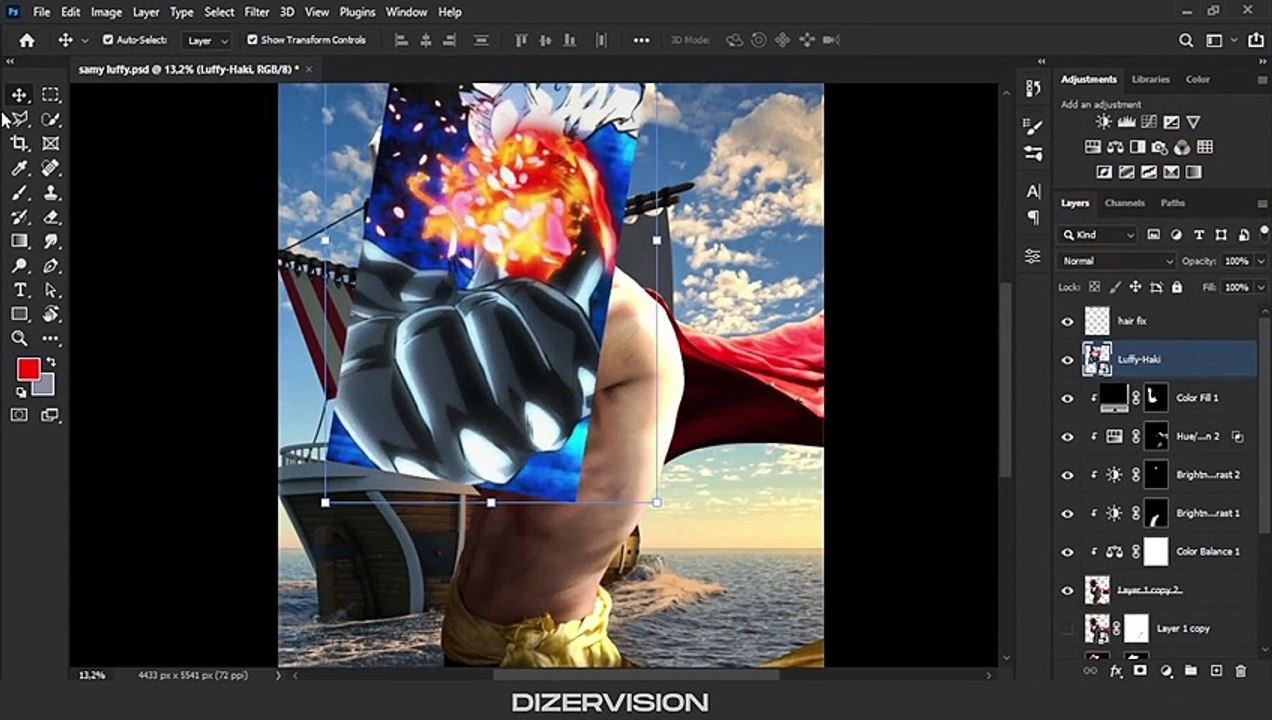Open the Layers panel menu

[1262, 203]
